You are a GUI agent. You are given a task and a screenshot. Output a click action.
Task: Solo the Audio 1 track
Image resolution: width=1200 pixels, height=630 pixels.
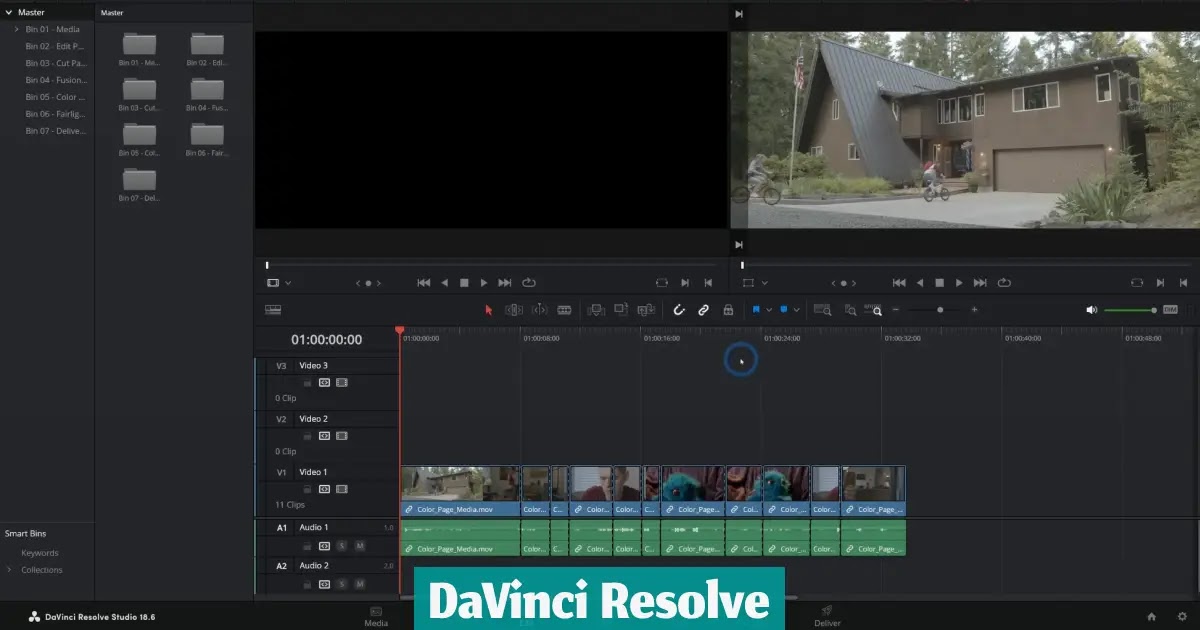click(342, 546)
